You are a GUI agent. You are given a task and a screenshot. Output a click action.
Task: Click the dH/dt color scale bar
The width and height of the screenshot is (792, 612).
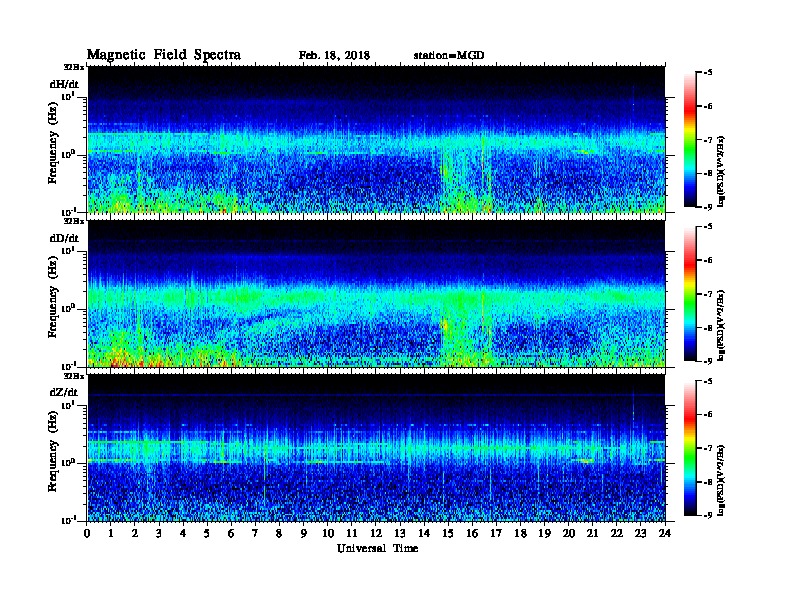click(x=690, y=140)
